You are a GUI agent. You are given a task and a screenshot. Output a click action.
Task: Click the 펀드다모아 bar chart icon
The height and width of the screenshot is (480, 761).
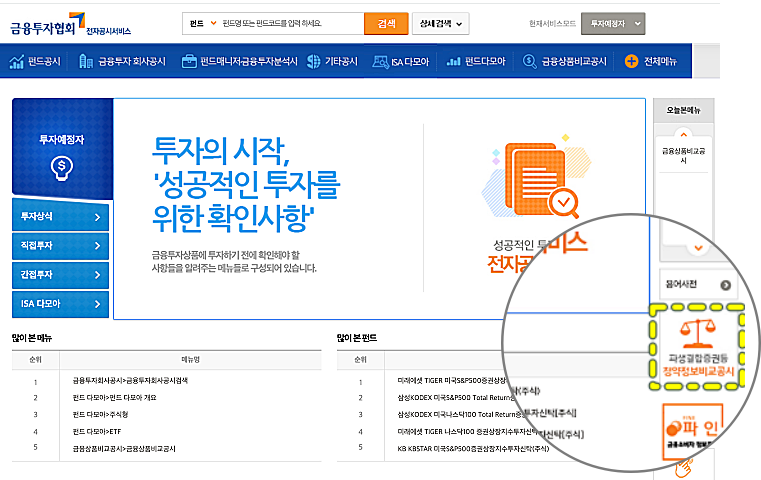point(453,62)
